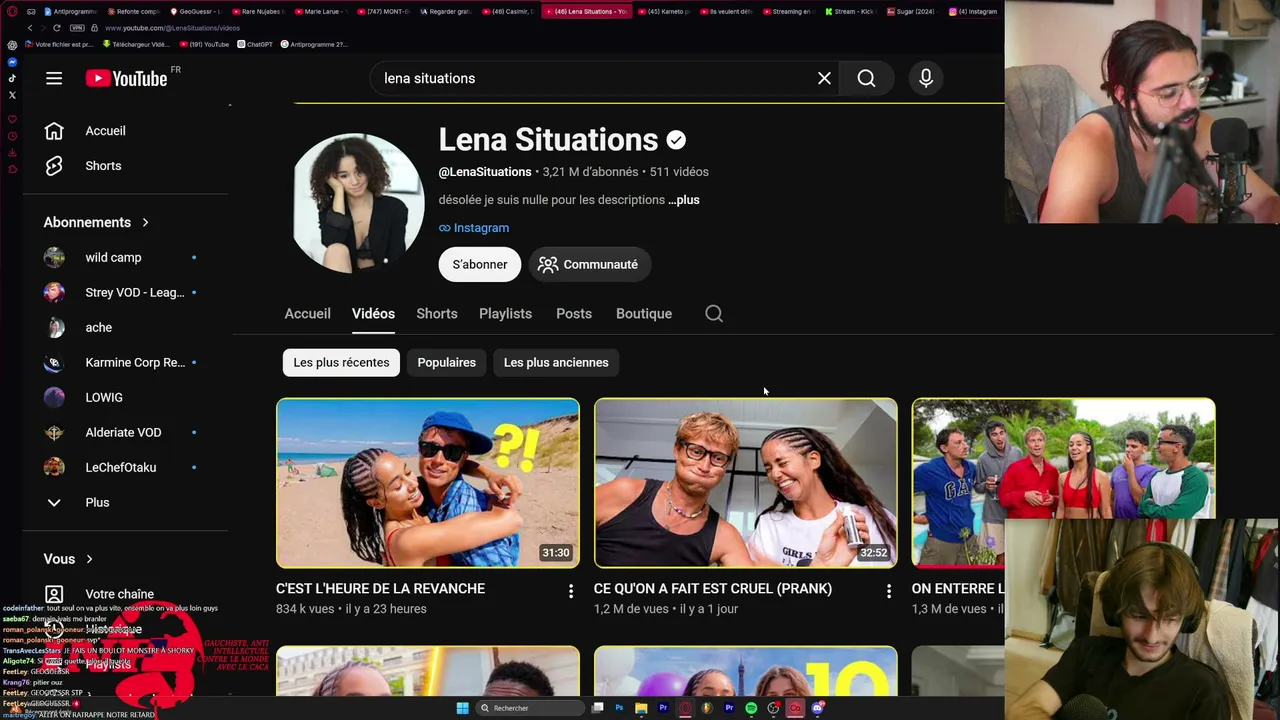This screenshot has height=720, width=1280.
Task: Switch to the channel Vidéos tab
Action: pos(373,314)
